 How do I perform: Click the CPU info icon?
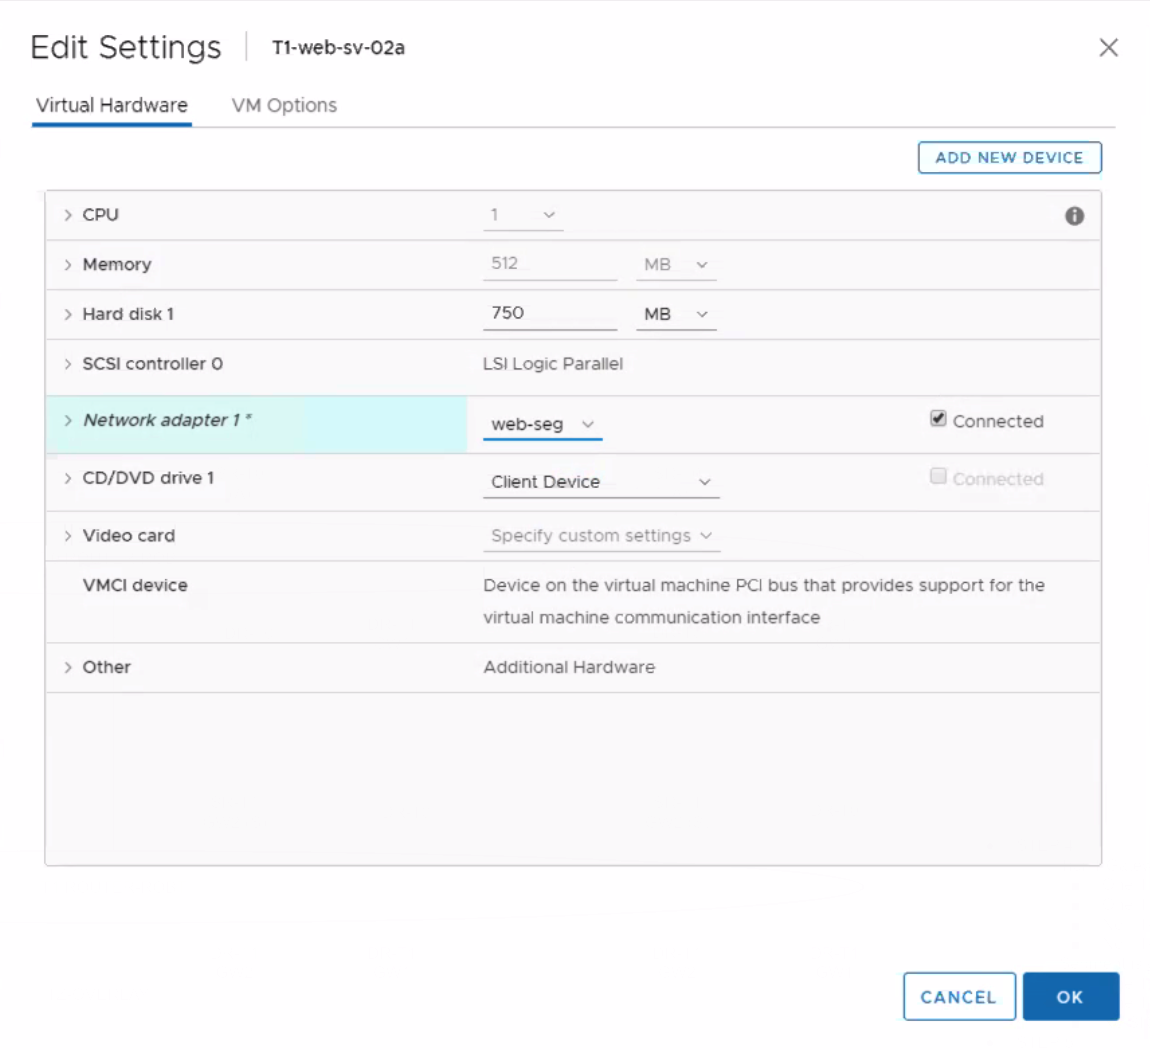point(1074,216)
